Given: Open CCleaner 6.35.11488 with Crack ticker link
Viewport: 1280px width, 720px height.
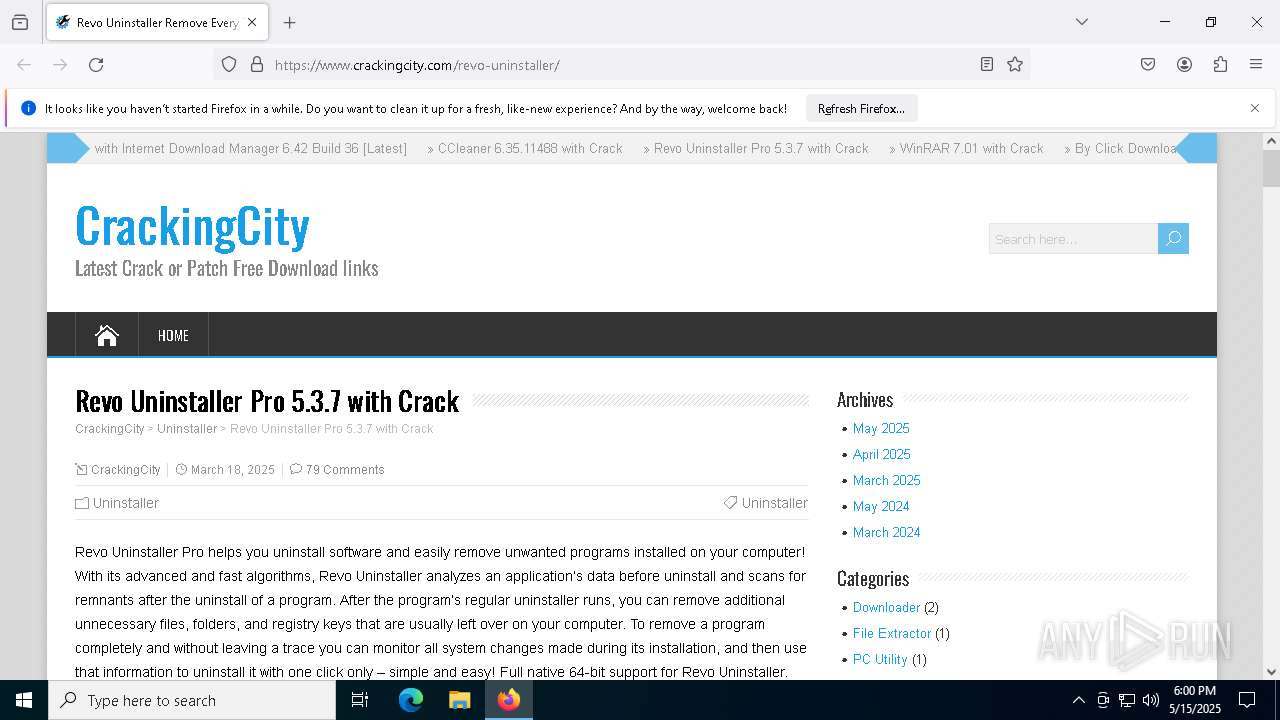Looking at the screenshot, I should pyautogui.click(x=530, y=148).
